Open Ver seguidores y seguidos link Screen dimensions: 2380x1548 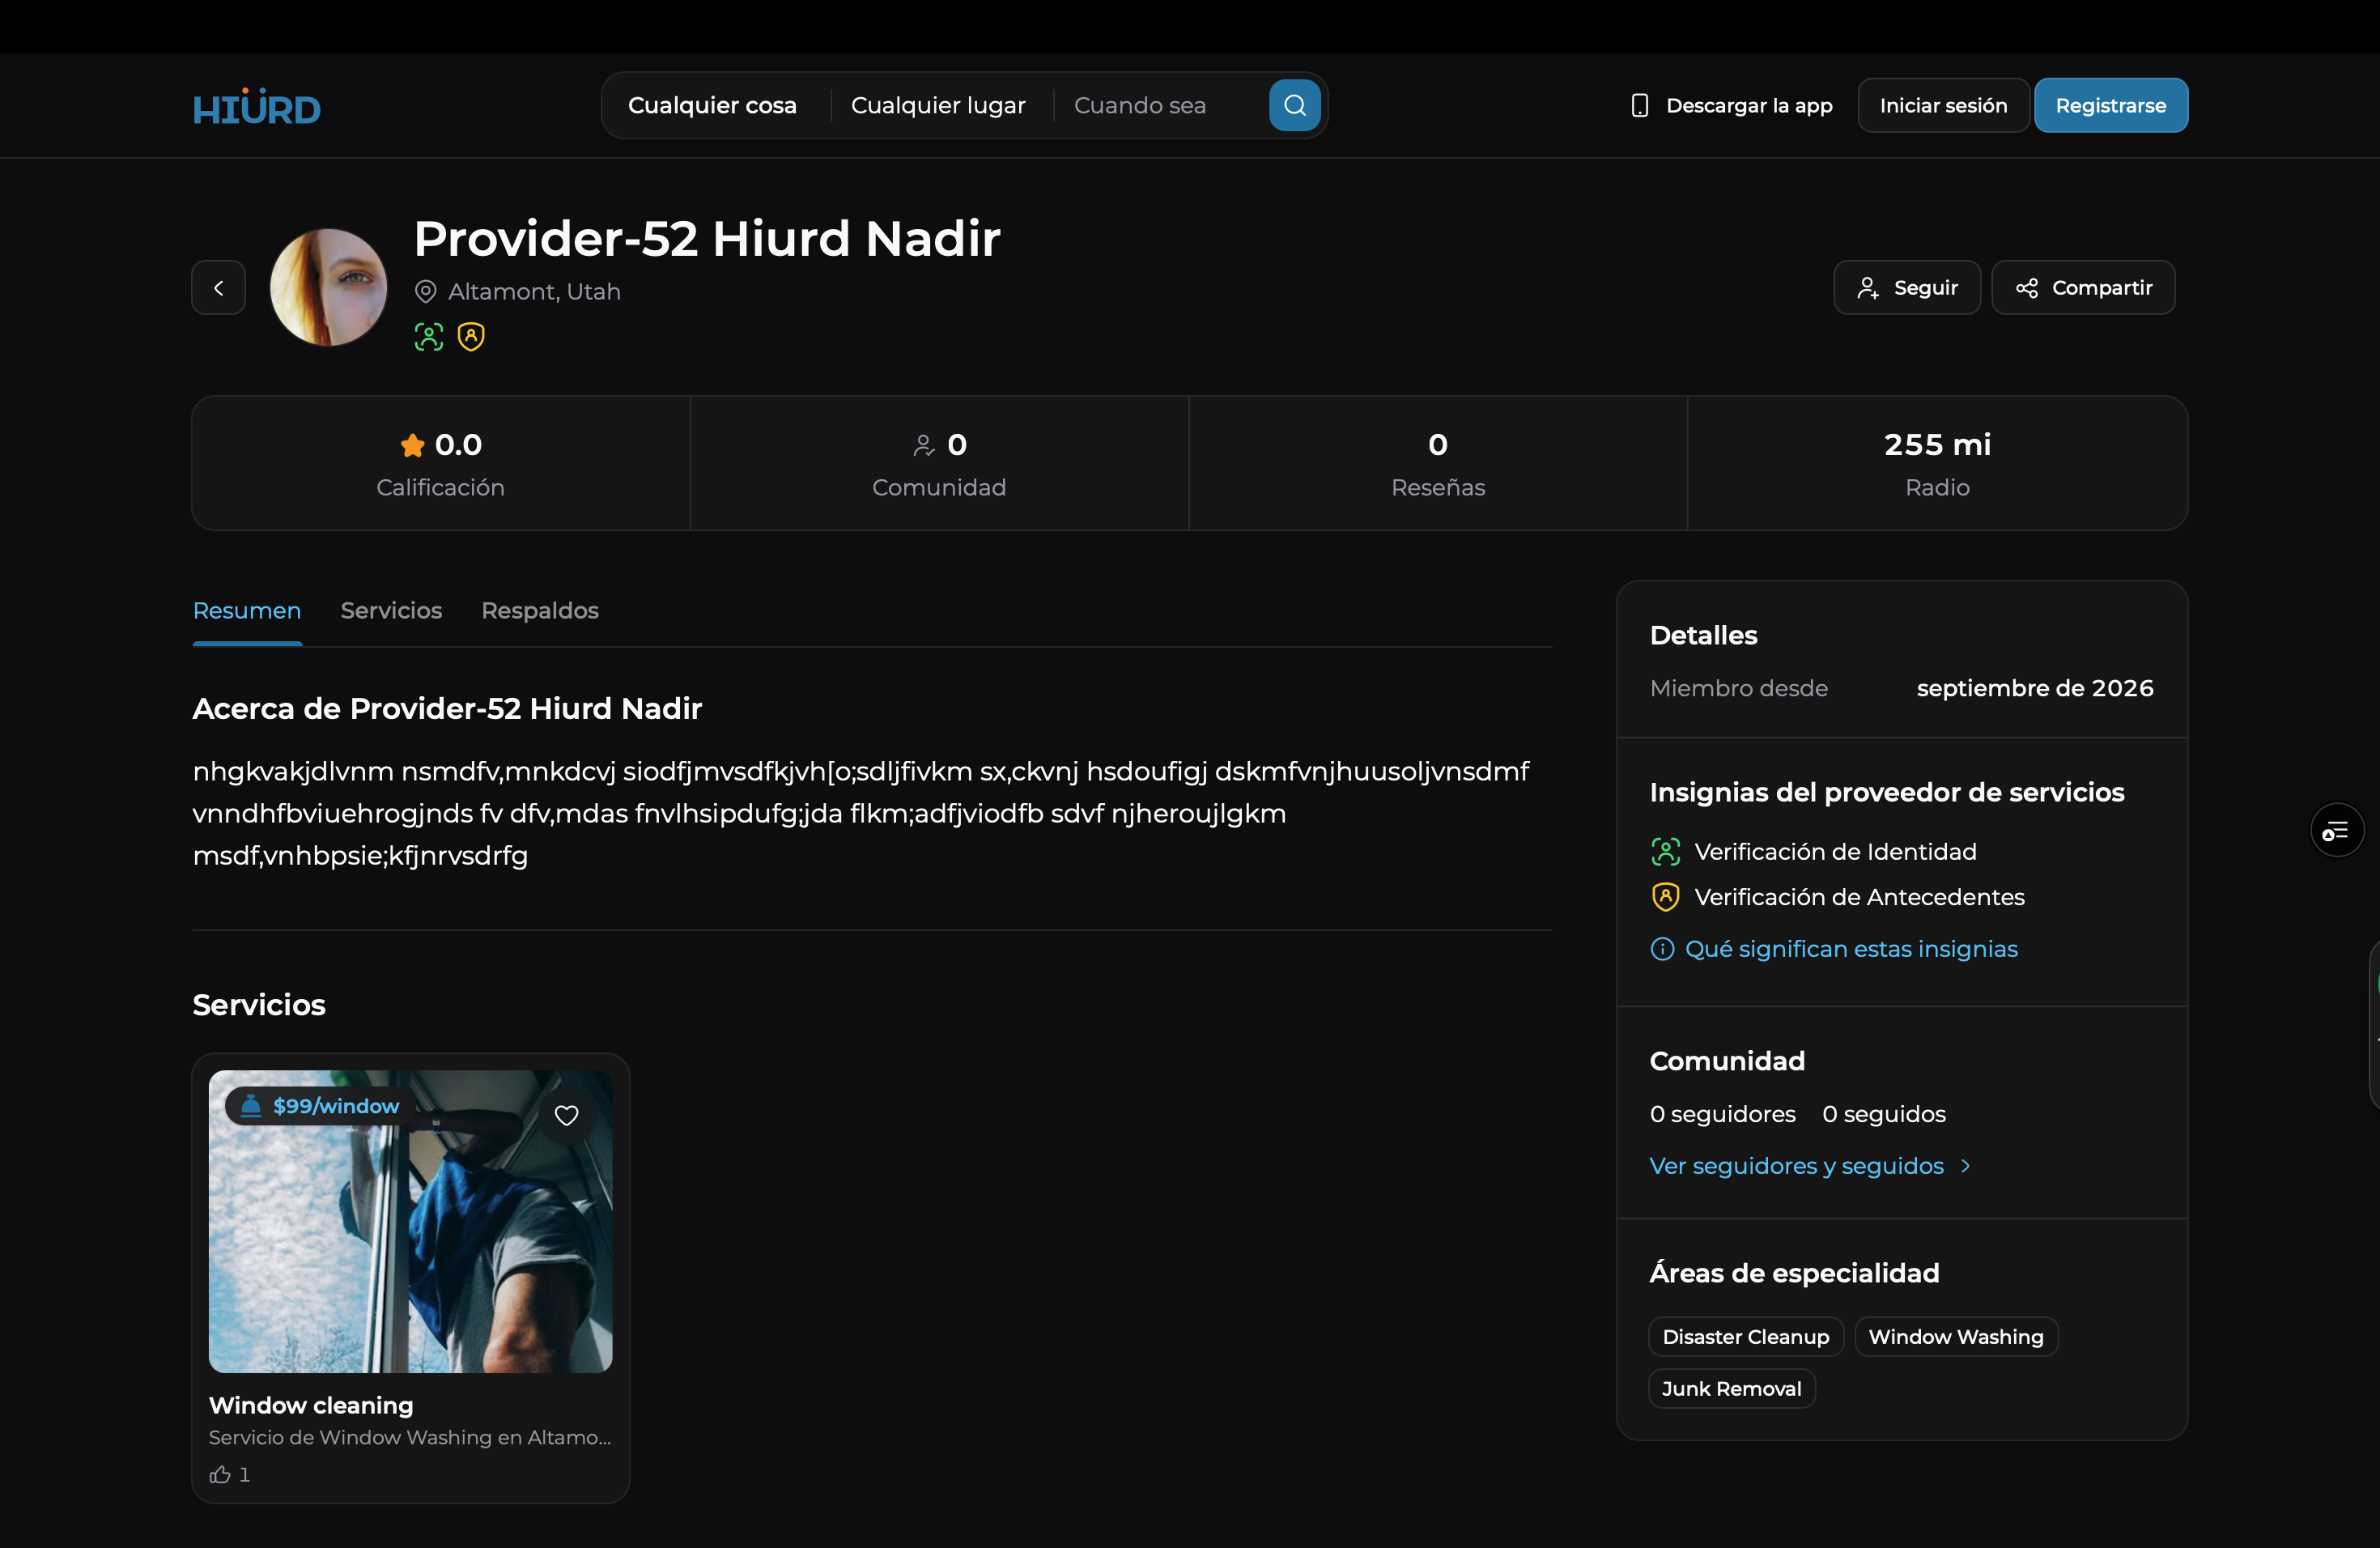pyautogui.click(x=1796, y=1166)
